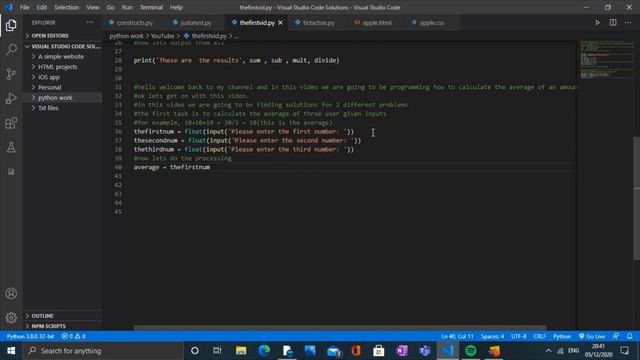Split the editor to the right
The image size is (640, 360).
pos(613,23)
